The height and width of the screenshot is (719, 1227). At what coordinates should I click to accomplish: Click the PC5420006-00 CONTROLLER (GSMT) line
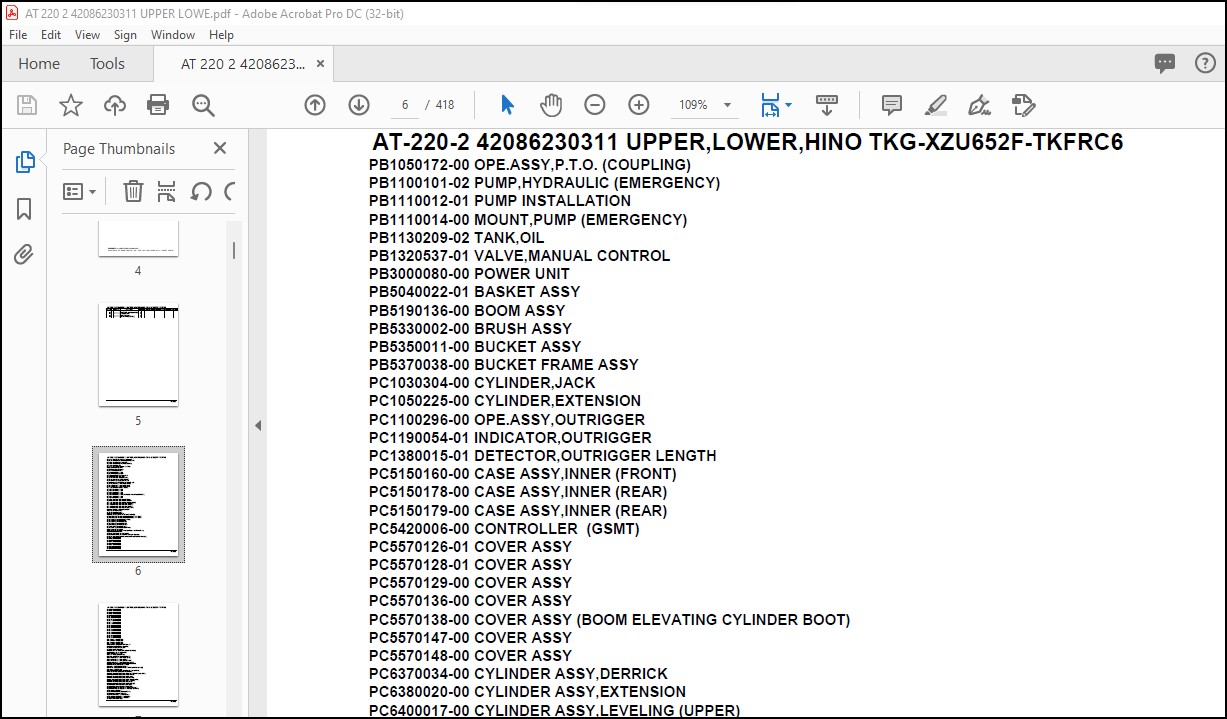point(504,528)
